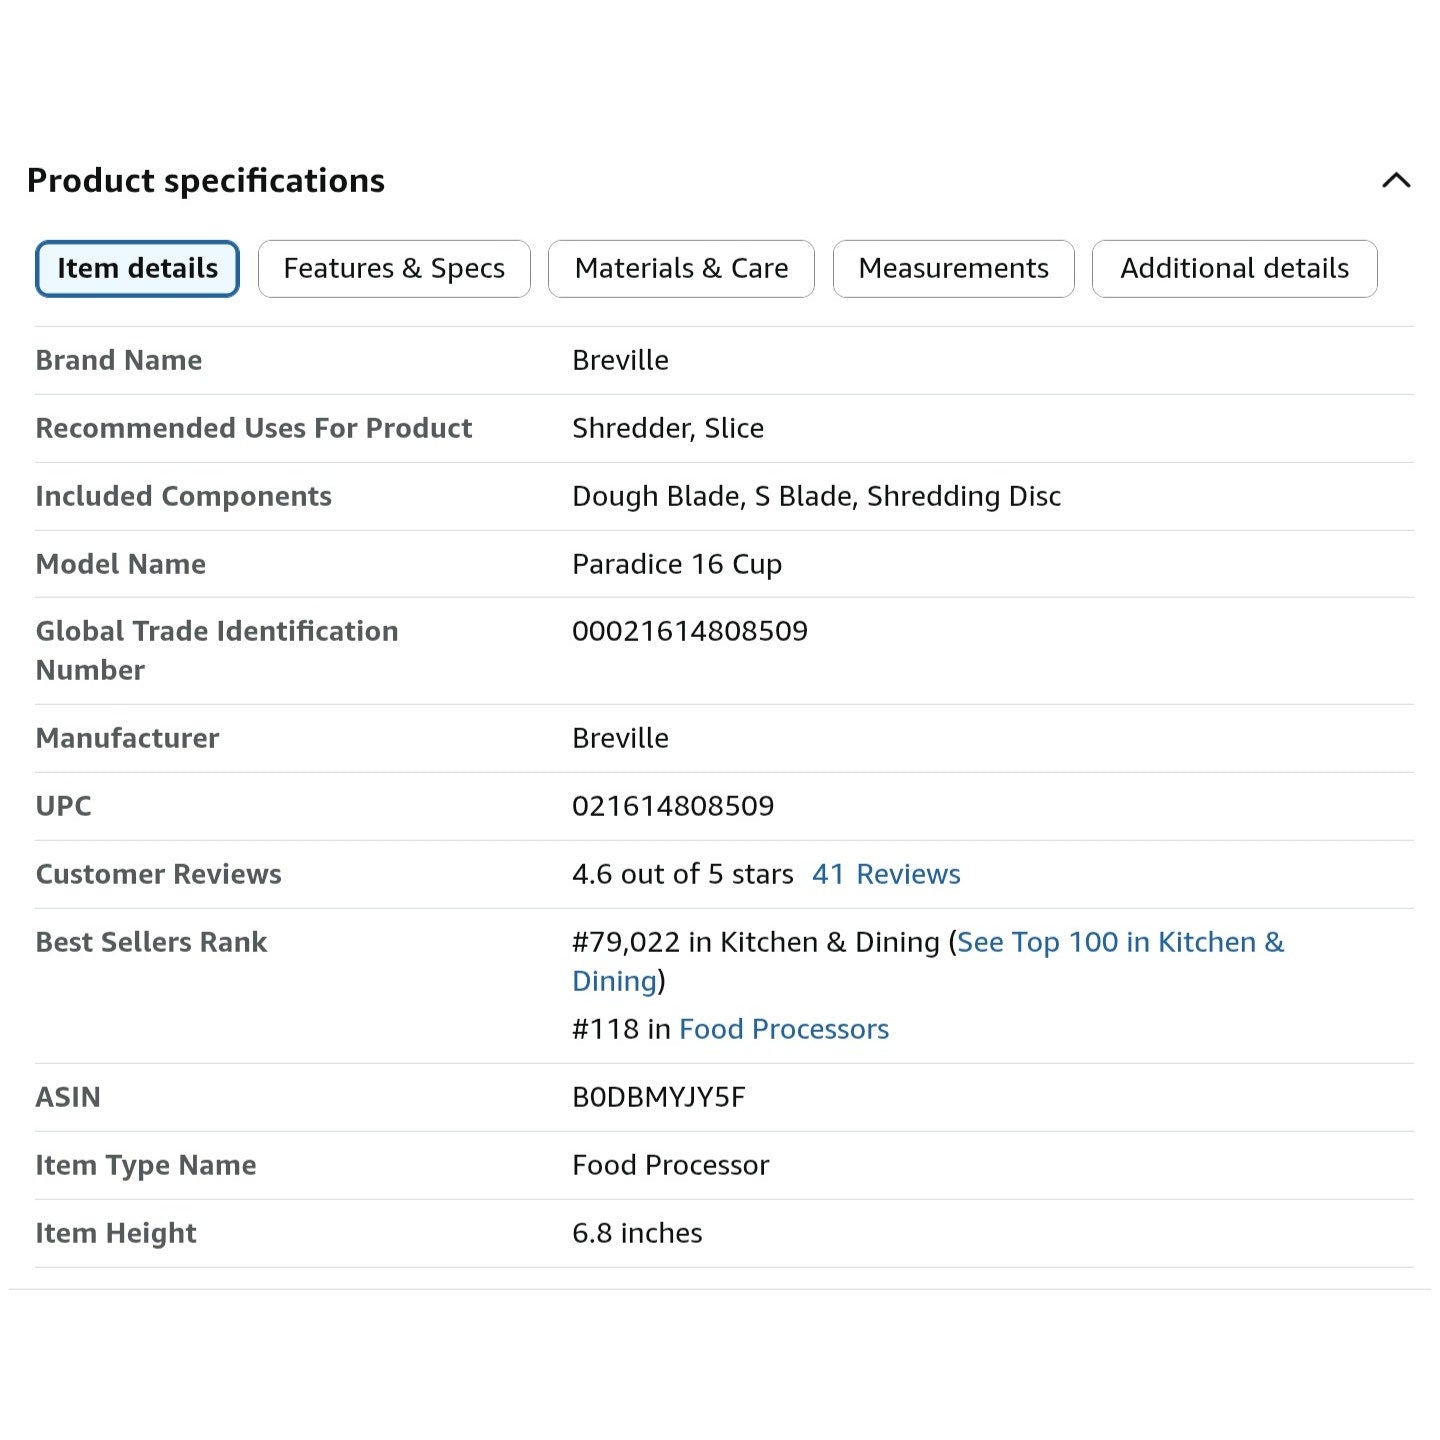This screenshot has height=1440, width=1440.
Task: Click the ASIN value B0DBMYJY5F
Action: (x=659, y=1097)
